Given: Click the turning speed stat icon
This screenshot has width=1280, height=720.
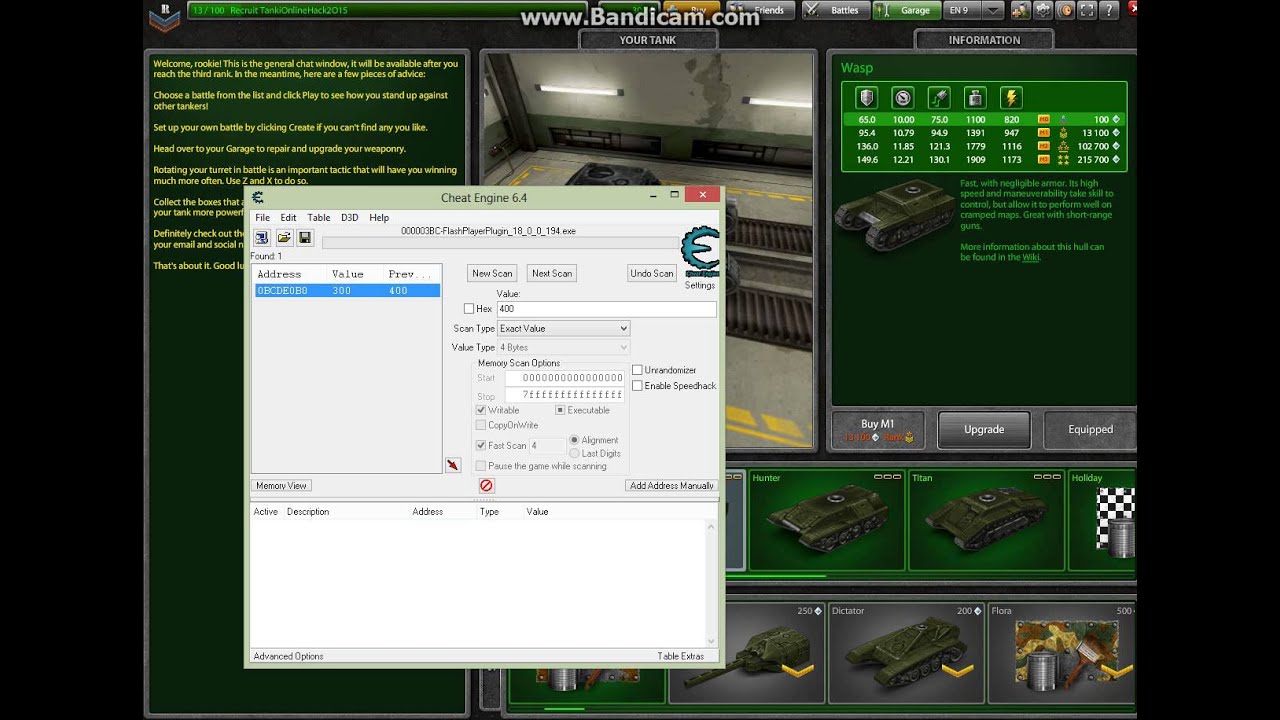Looking at the screenshot, I should pyautogui.click(x=939, y=98).
